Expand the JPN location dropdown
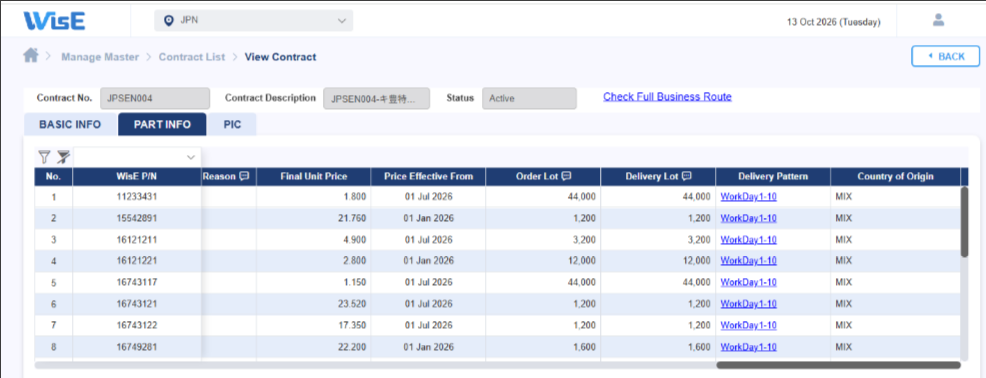 point(253,21)
